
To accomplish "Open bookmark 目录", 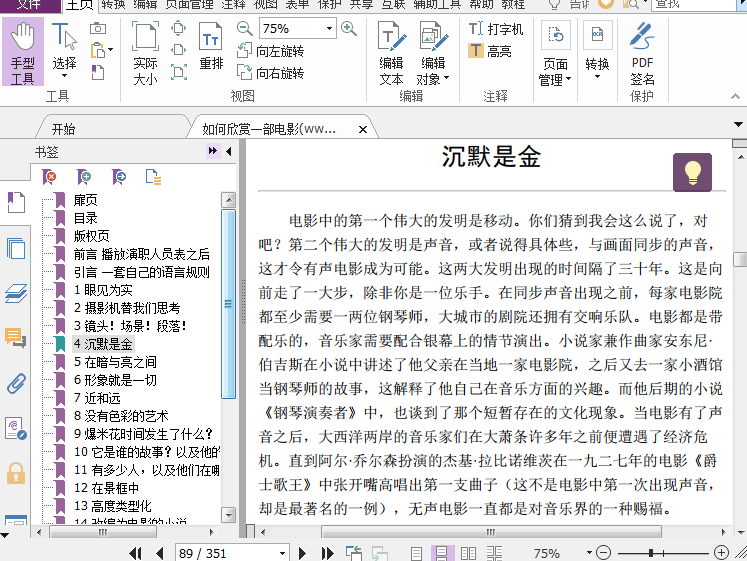I will pos(86,218).
